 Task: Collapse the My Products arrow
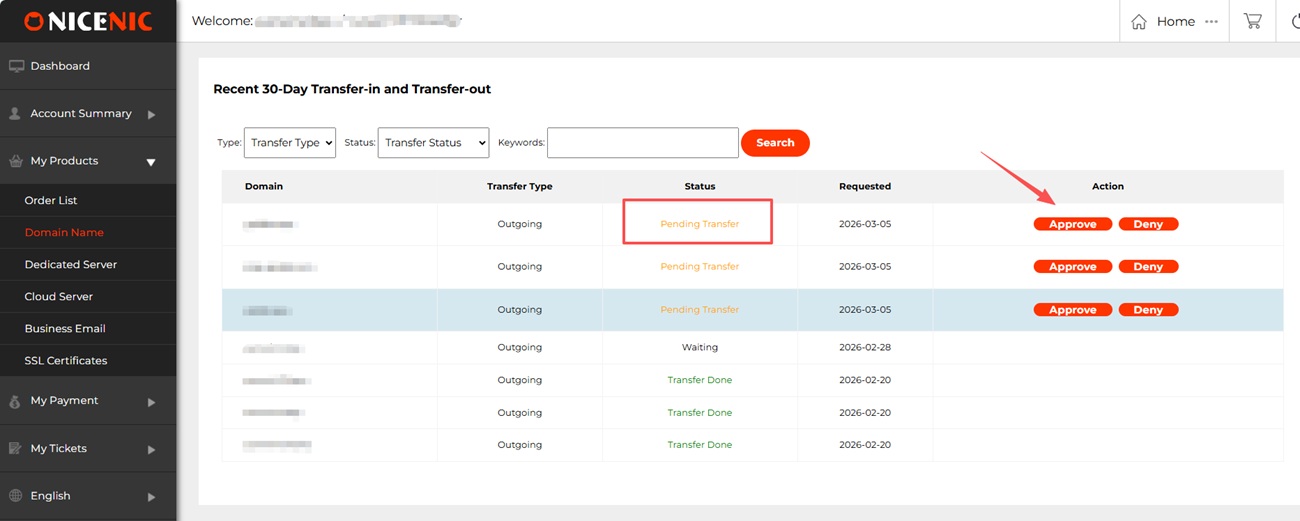[x=151, y=162]
